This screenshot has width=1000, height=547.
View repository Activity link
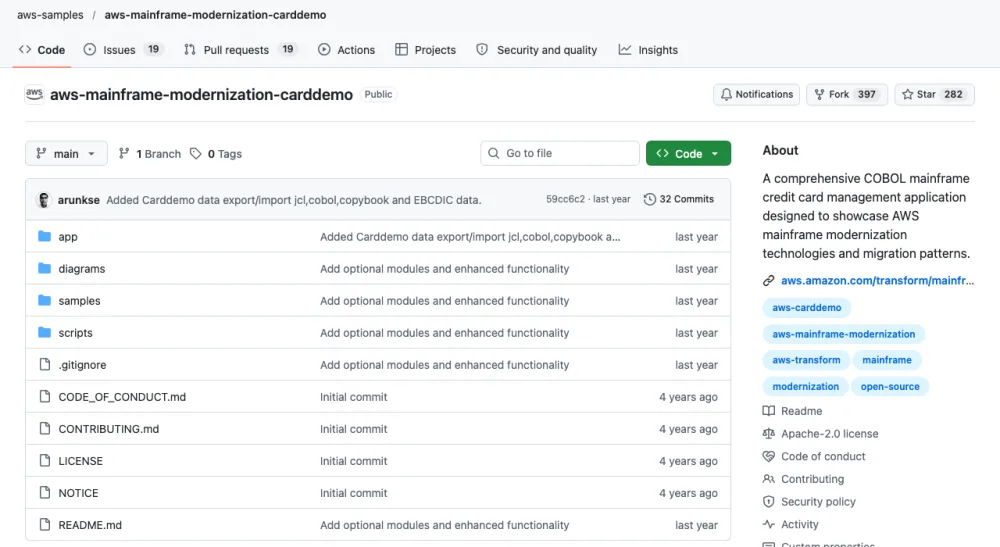[791, 524]
